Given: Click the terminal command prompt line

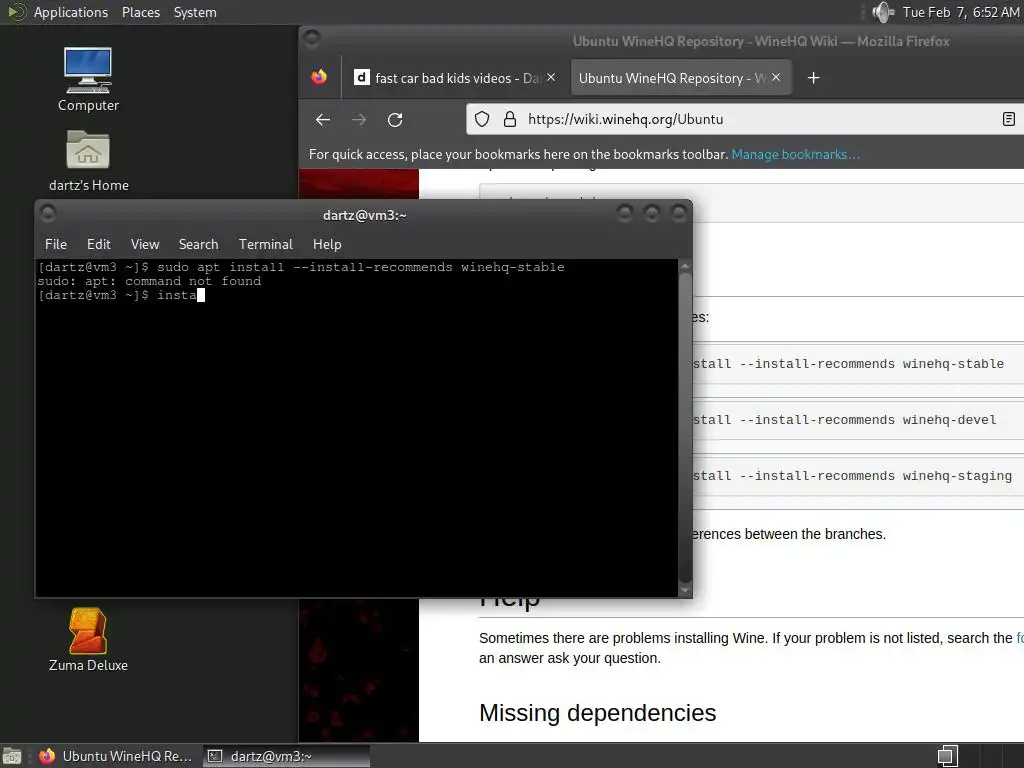Looking at the screenshot, I should click(x=121, y=295).
